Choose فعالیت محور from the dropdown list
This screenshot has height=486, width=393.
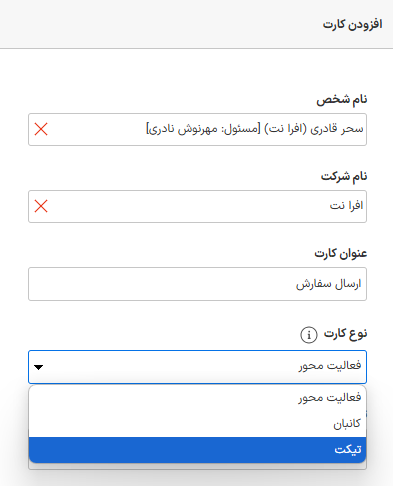pos(197,398)
